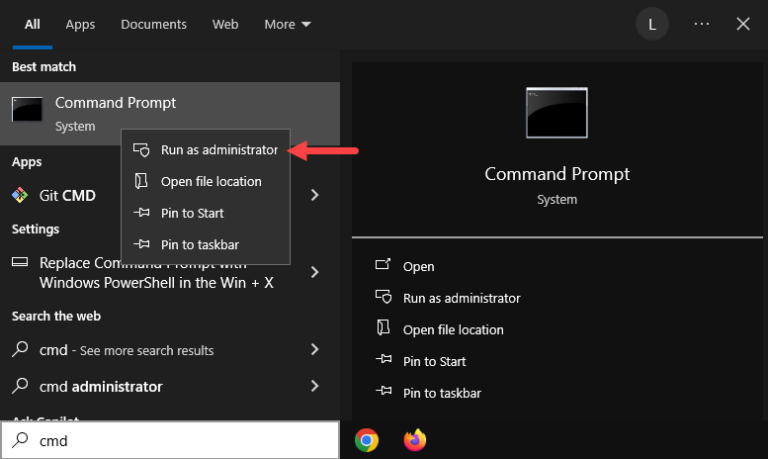Image resolution: width=768 pixels, height=459 pixels.
Task: Switch to the Documents tab
Action: coord(153,24)
